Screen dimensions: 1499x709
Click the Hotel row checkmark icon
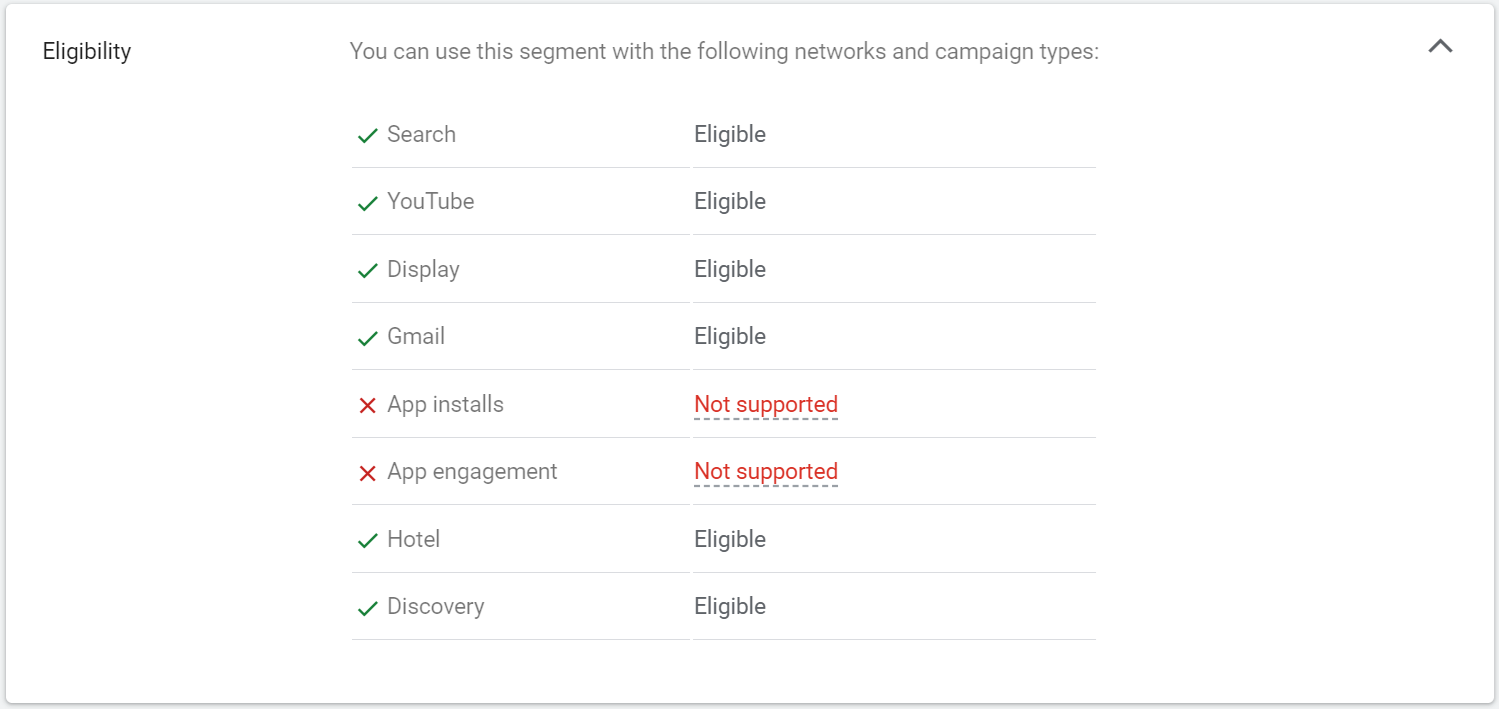point(368,541)
